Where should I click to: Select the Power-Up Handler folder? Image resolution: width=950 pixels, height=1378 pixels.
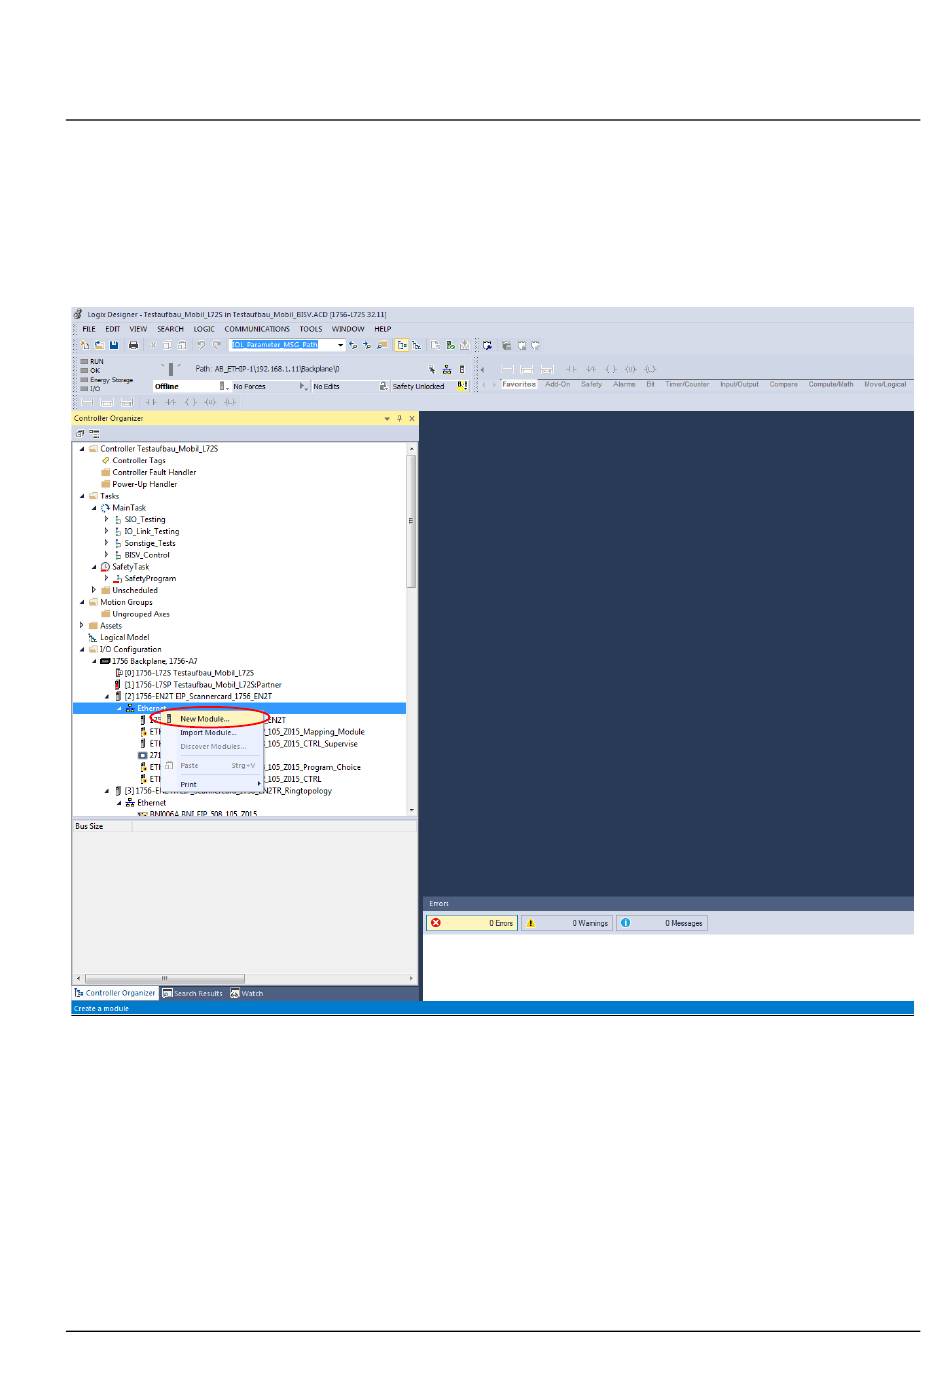point(144,484)
